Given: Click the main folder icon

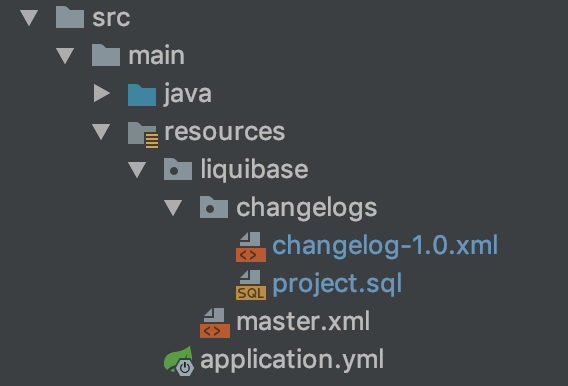Looking at the screenshot, I should [106, 55].
